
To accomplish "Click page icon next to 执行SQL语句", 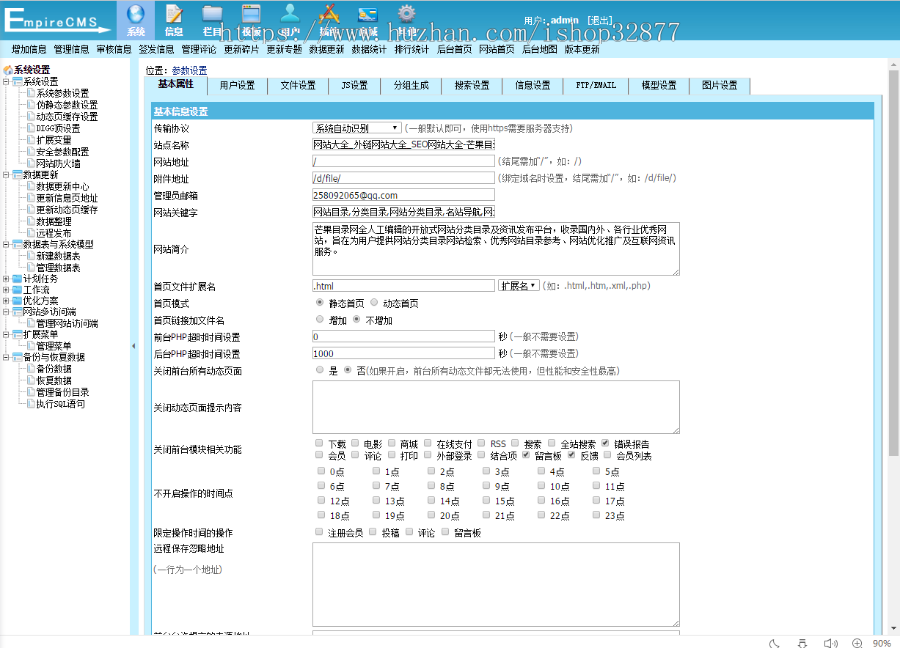I will [31, 403].
